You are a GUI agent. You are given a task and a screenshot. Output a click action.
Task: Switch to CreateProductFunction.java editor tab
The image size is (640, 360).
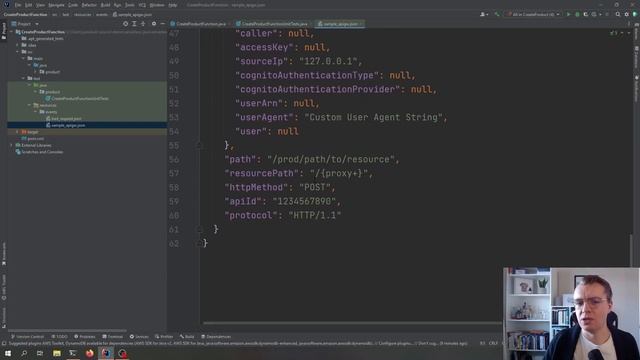(x=200, y=24)
